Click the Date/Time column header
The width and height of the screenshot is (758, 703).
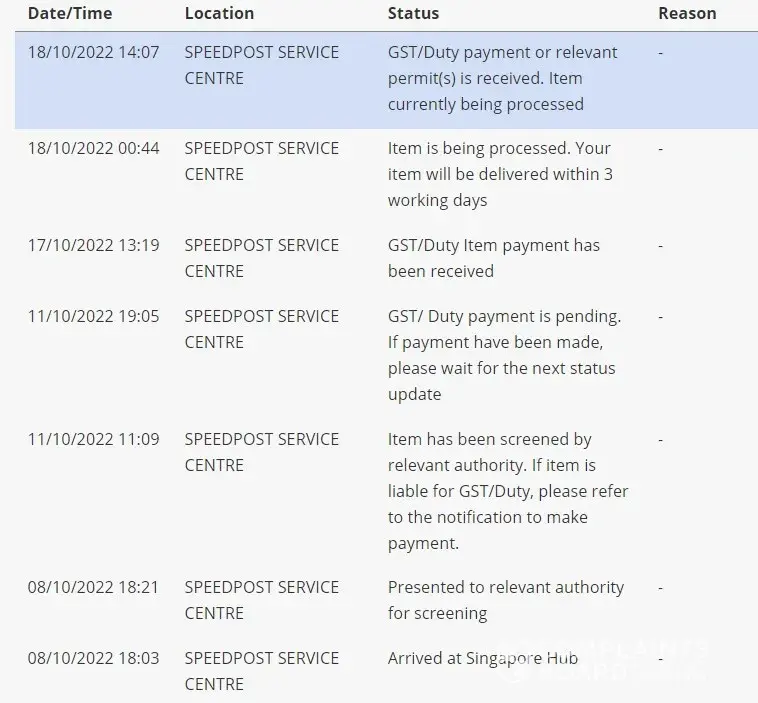(x=70, y=13)
